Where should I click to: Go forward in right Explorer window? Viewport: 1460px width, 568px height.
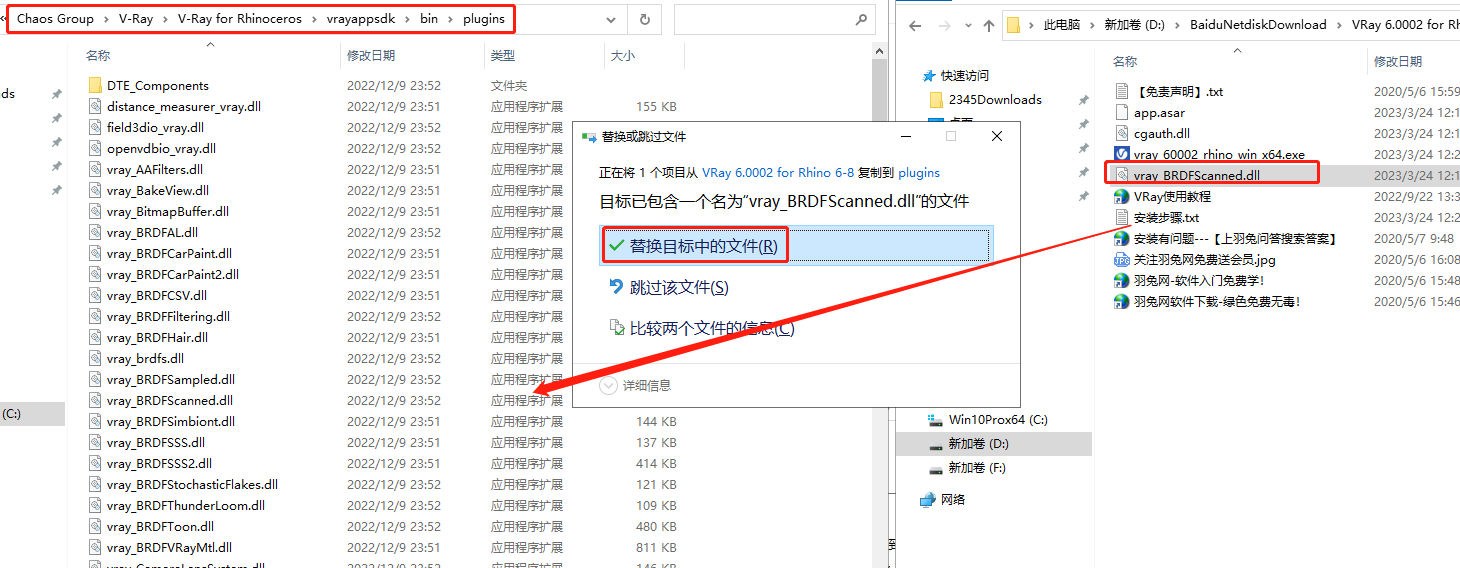tap(944, 25)
